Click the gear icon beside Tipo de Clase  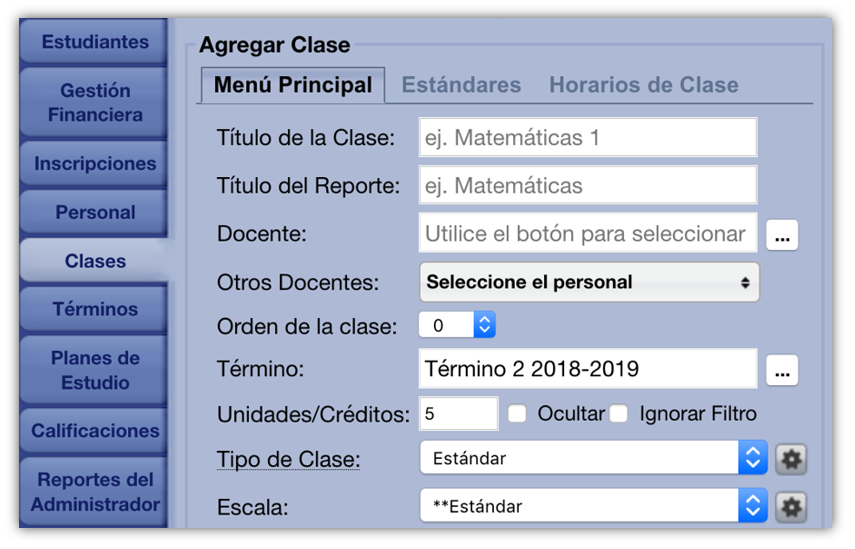point(791,459)
